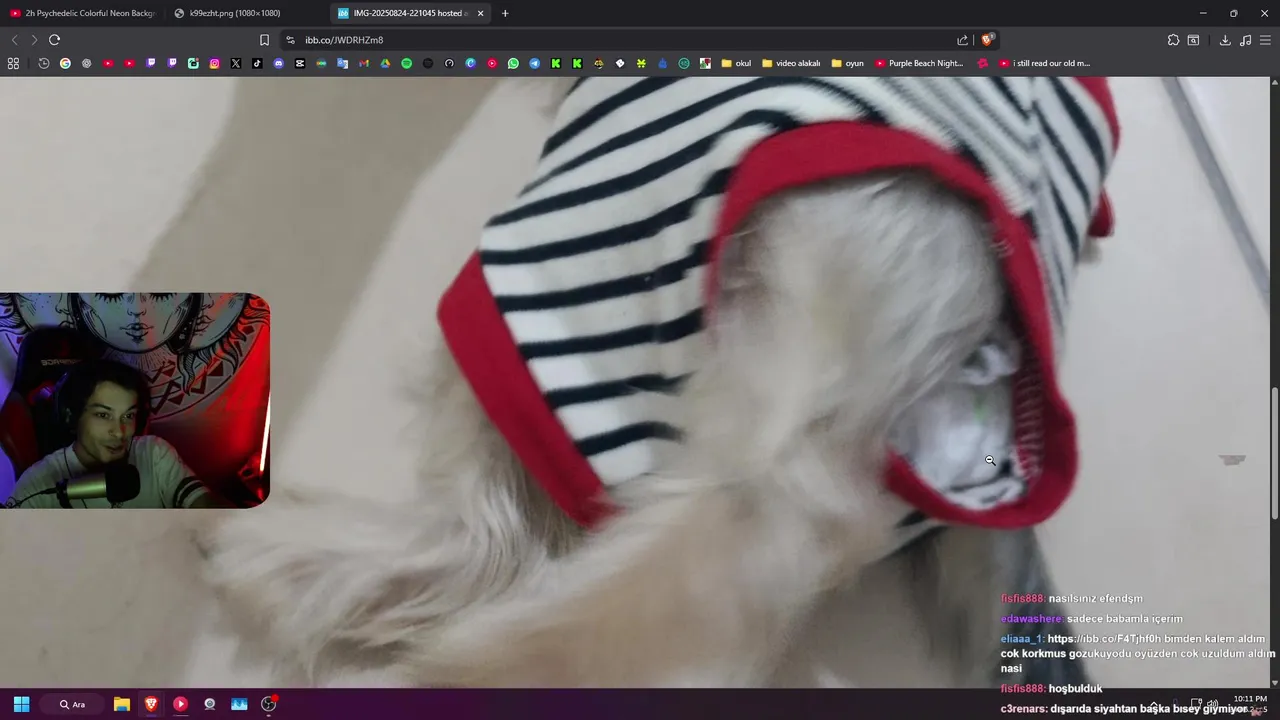Open the history clock bookmark
This screenshot has width=1280, height=720.
tap(44, 63)
